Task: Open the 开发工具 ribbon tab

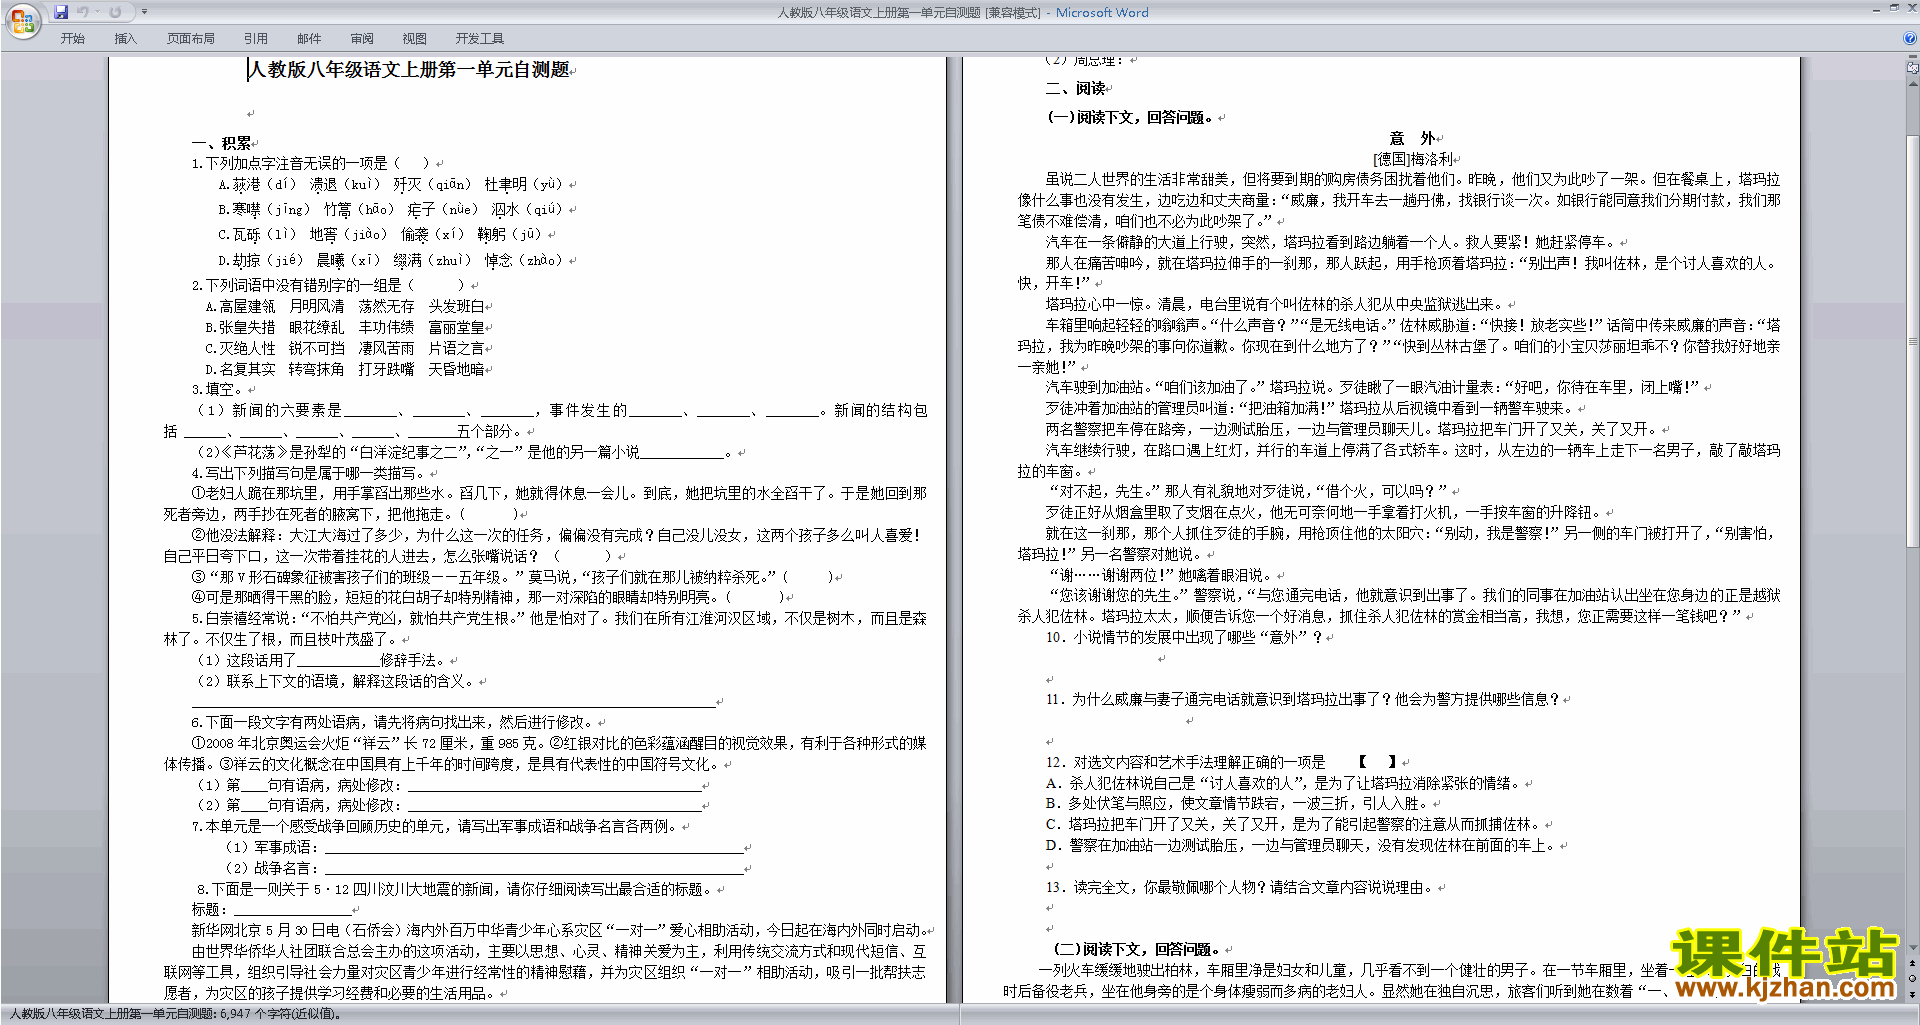Action: pyautogui.click(x=480, y=39)
